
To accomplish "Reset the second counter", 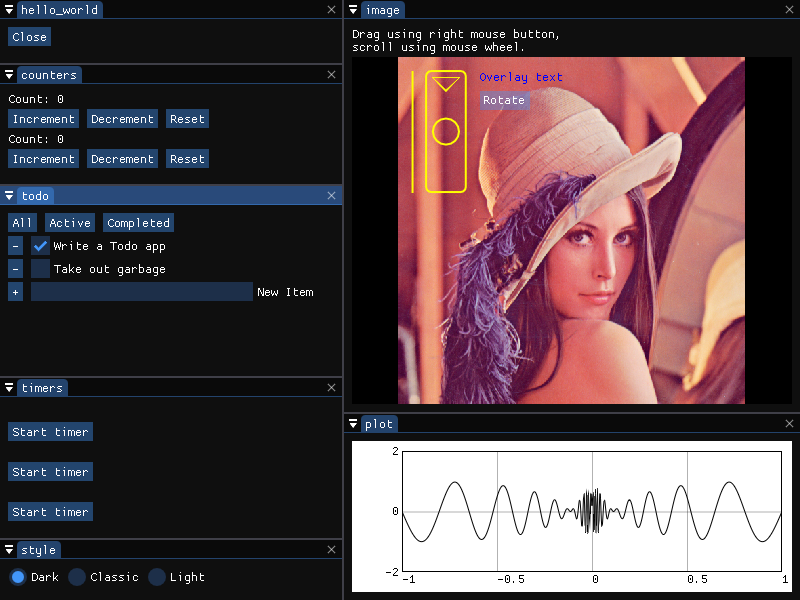I will coord(187,158).
